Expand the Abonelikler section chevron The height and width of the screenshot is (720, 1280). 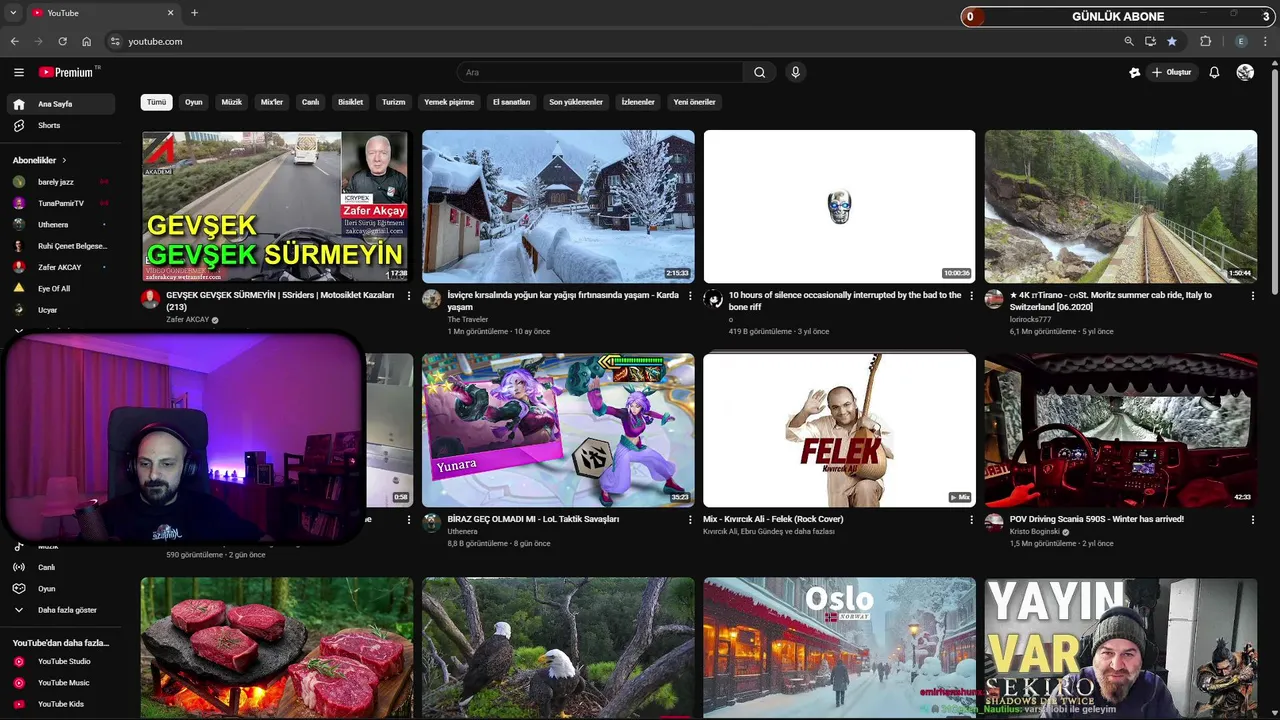64,160
